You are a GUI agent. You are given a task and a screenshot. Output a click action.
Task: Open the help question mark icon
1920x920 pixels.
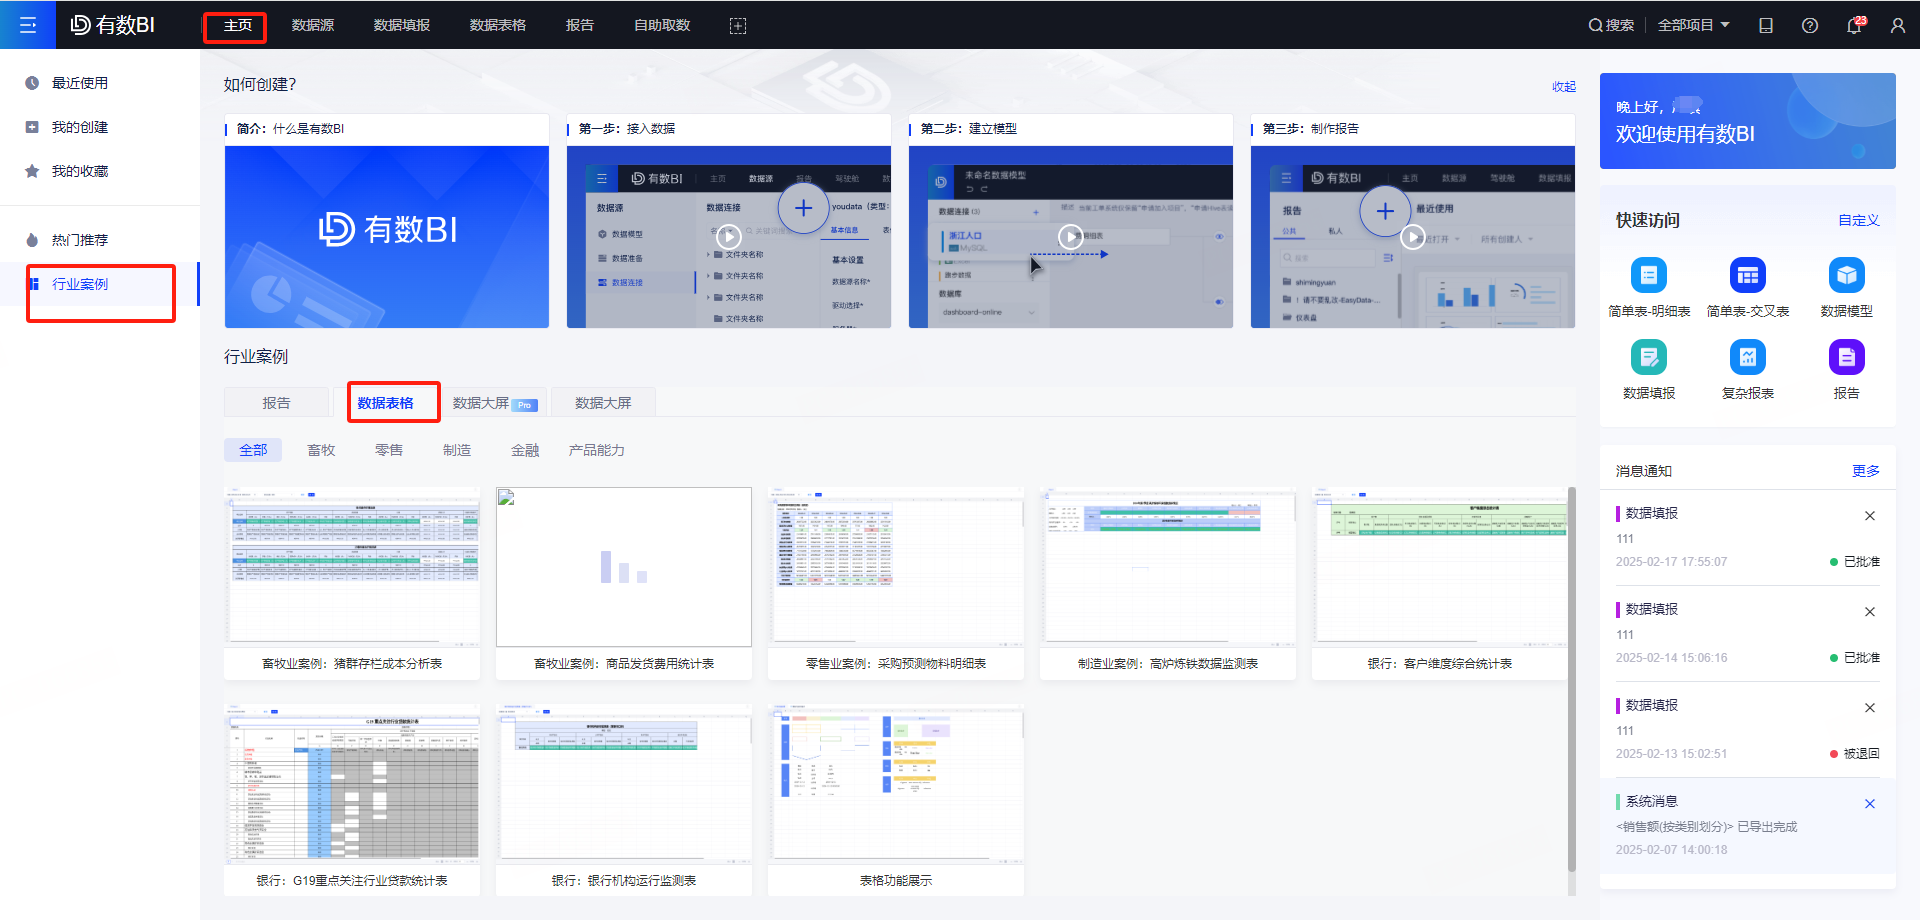pyautogui.click(x=1809, y=26)
